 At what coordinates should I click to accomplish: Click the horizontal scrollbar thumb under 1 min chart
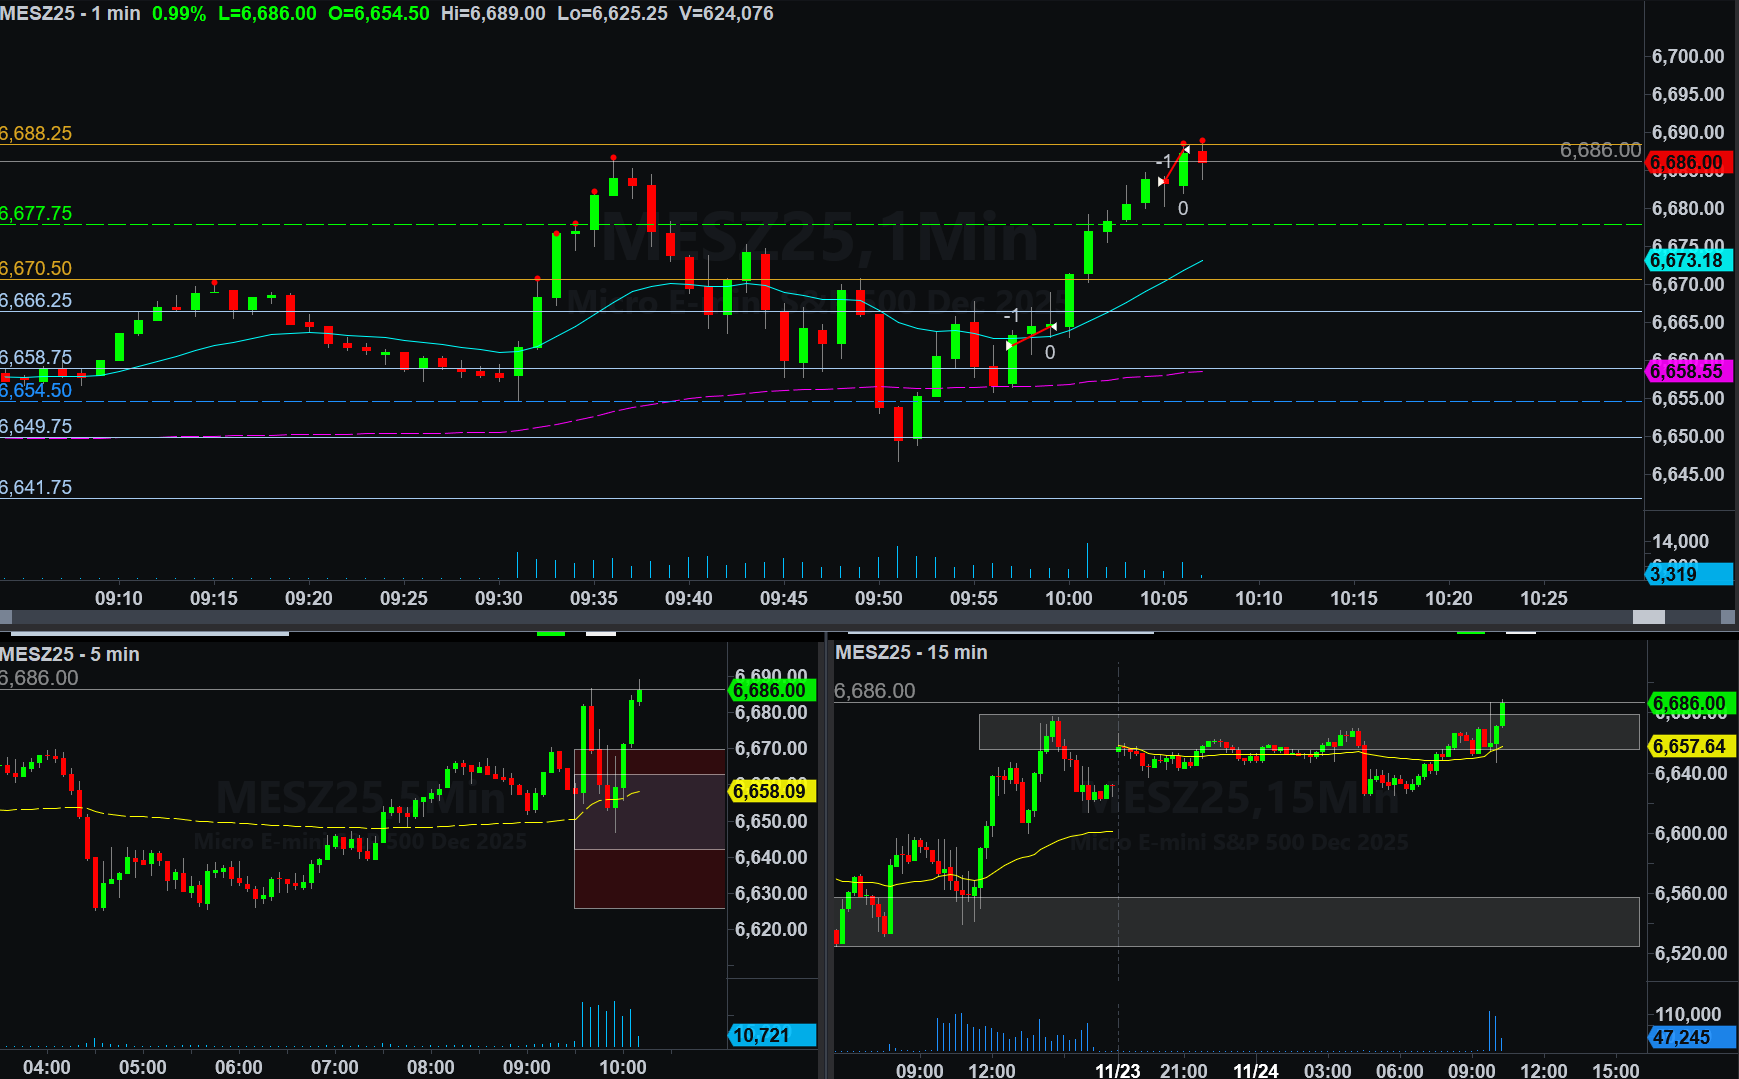pos(1648,617)
